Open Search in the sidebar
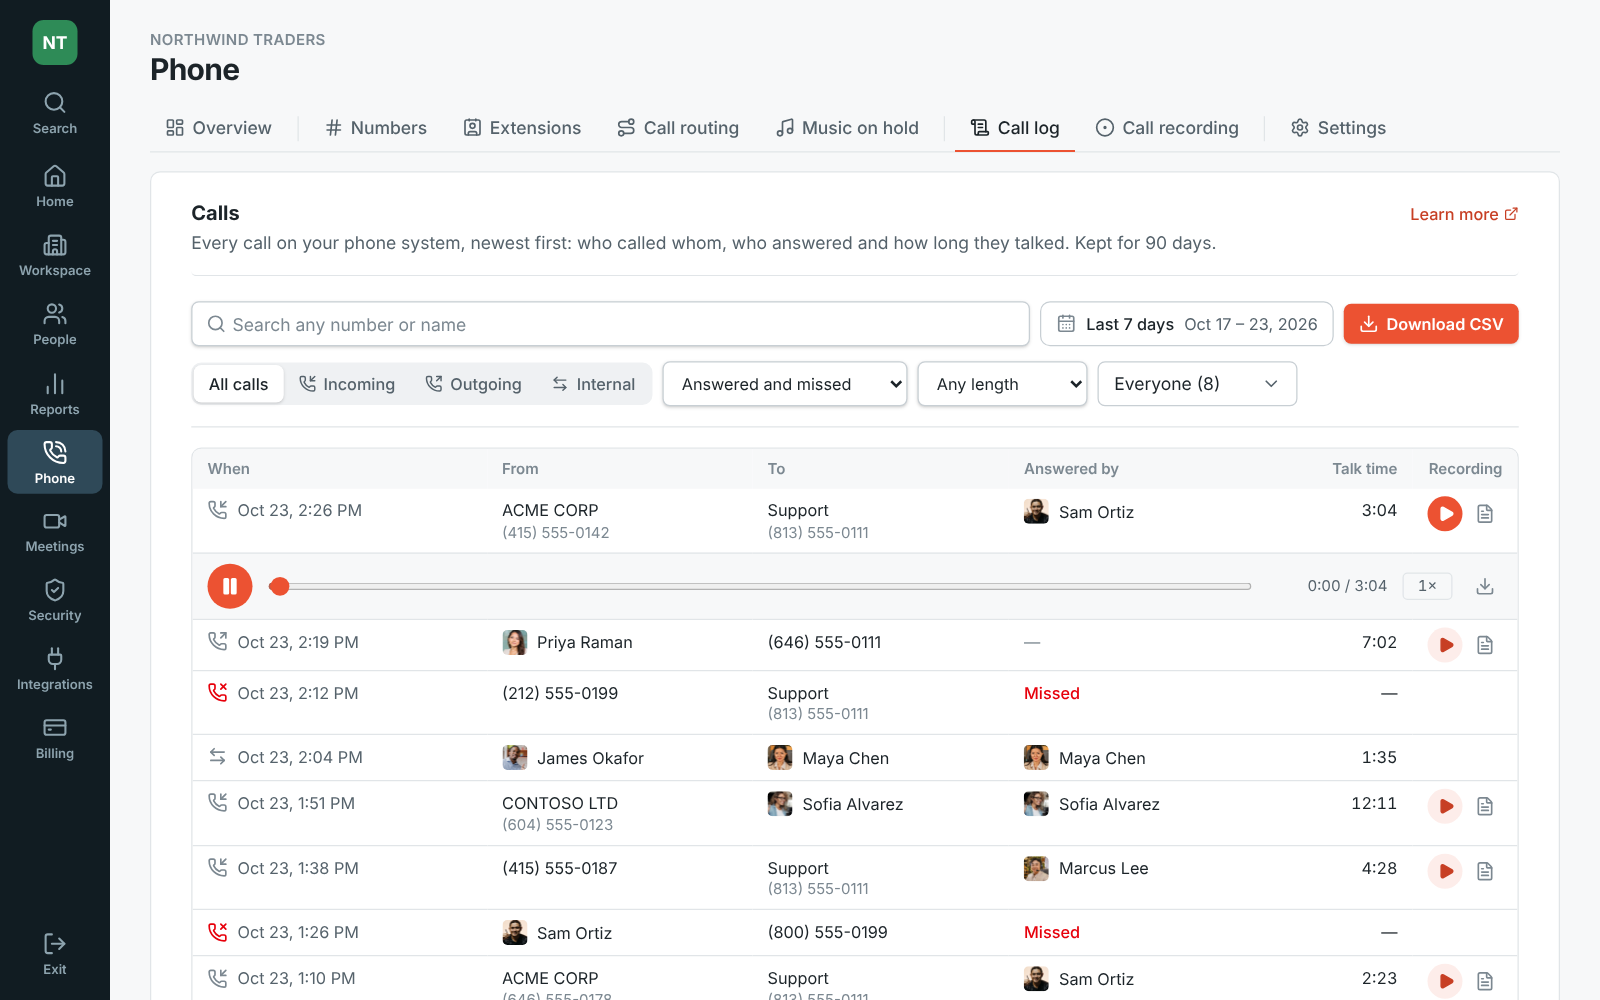 point(54,114)
